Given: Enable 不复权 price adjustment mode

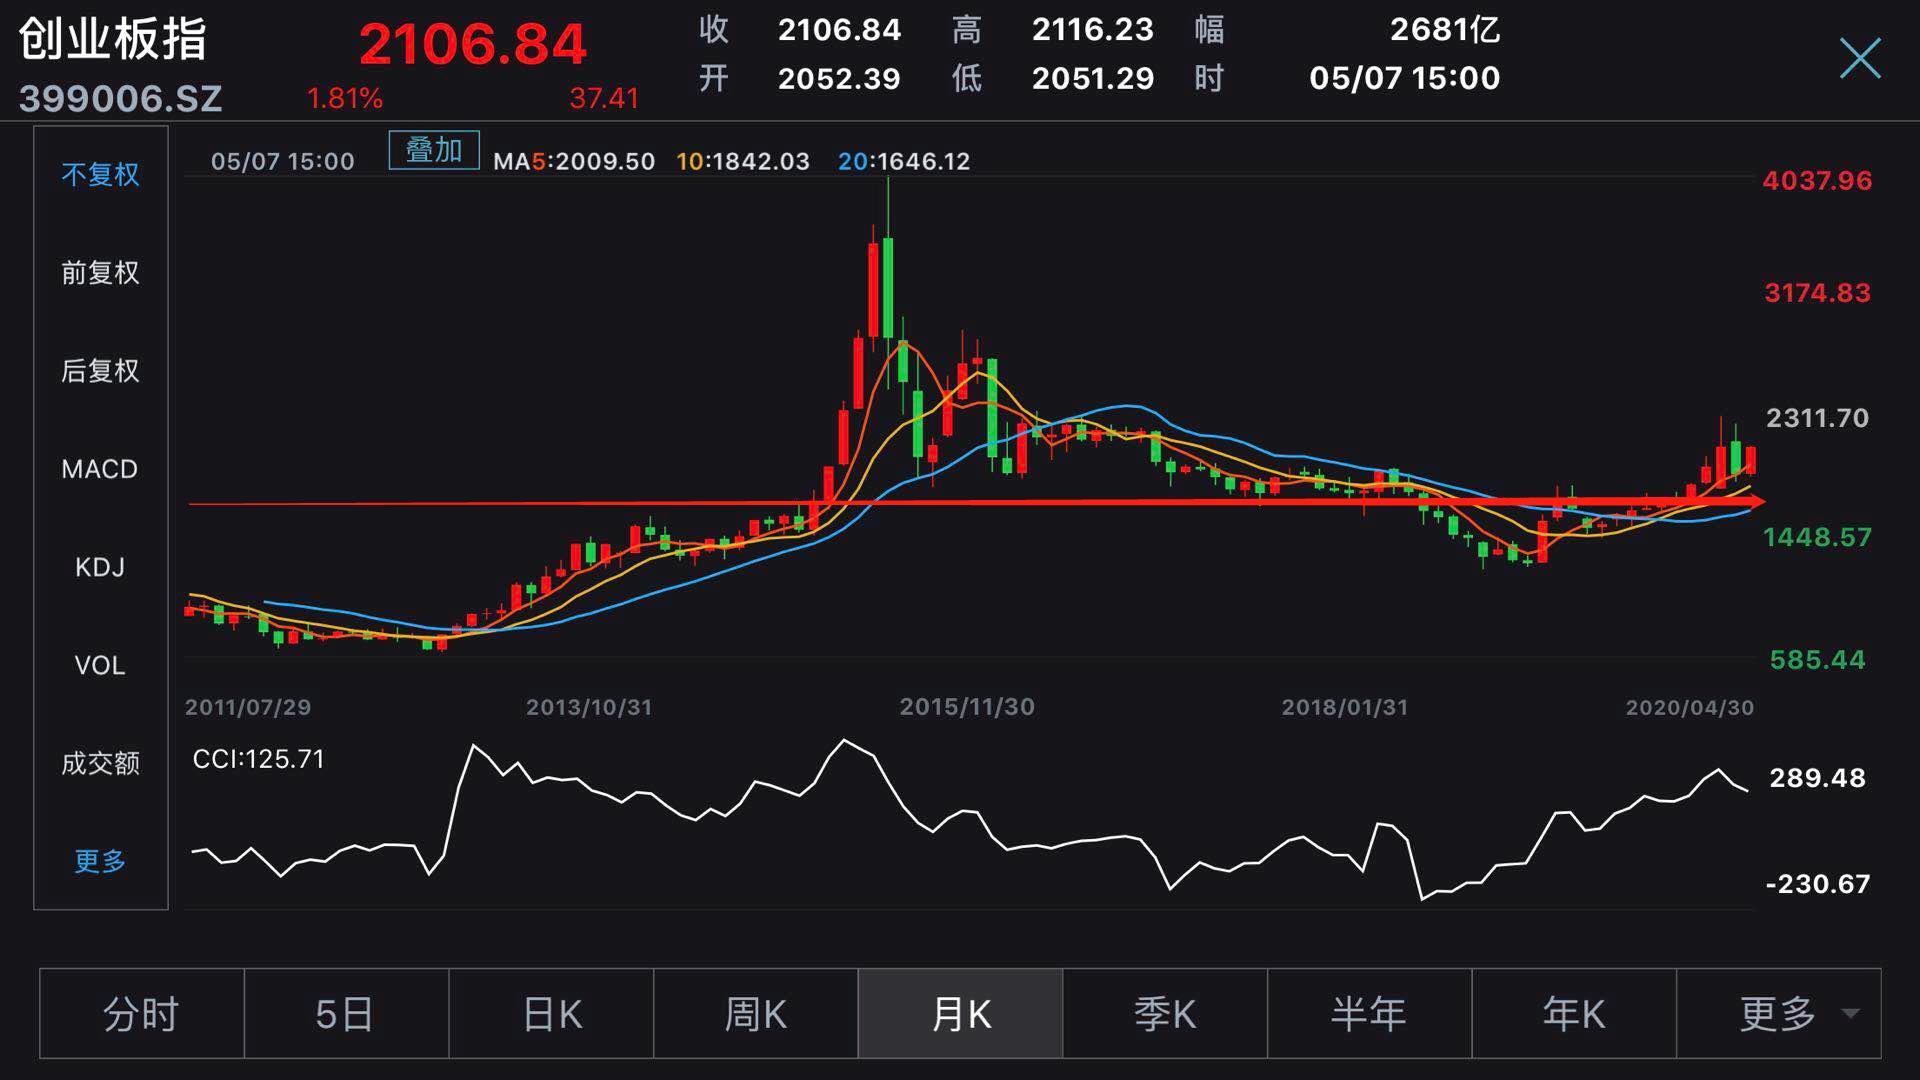Looking at the screenshot, I should click(x=101, y=175).
